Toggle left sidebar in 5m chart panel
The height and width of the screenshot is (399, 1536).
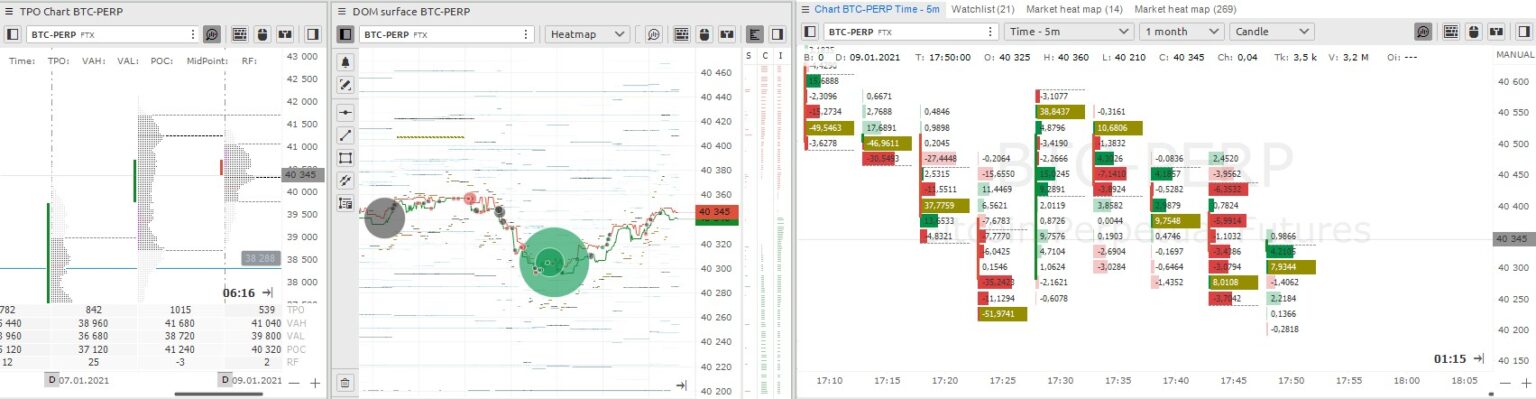click(x=810, y=31)
